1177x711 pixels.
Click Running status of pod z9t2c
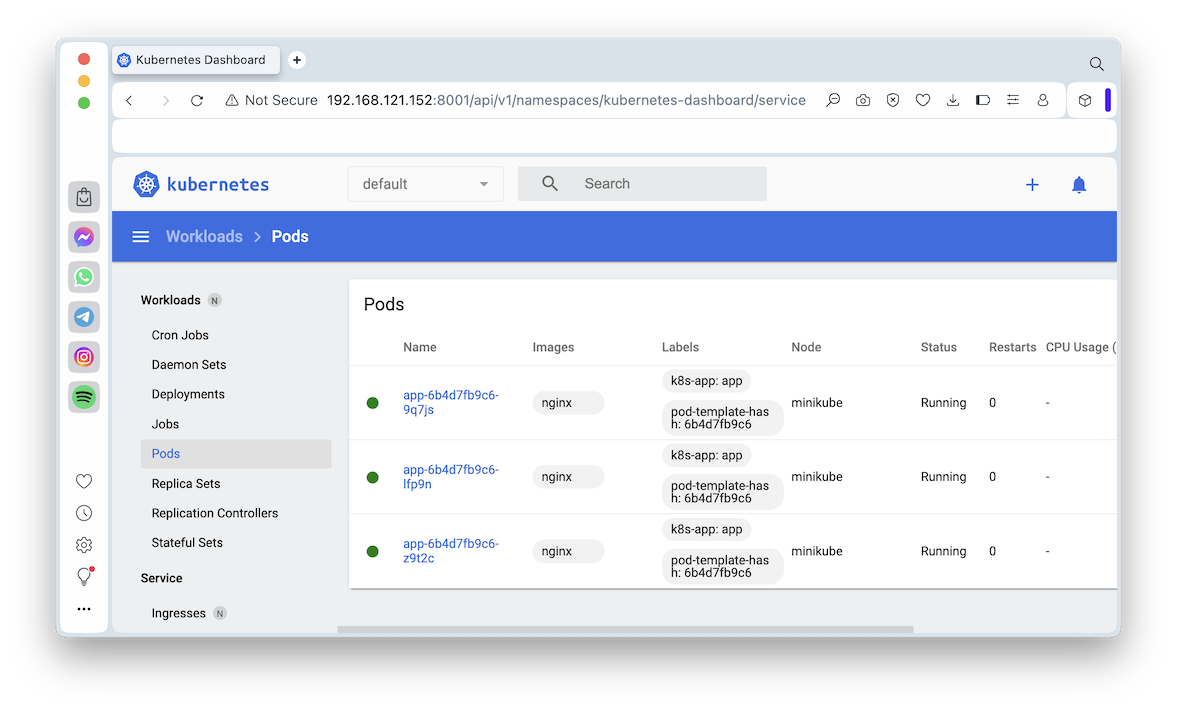[x=943, y=551]
